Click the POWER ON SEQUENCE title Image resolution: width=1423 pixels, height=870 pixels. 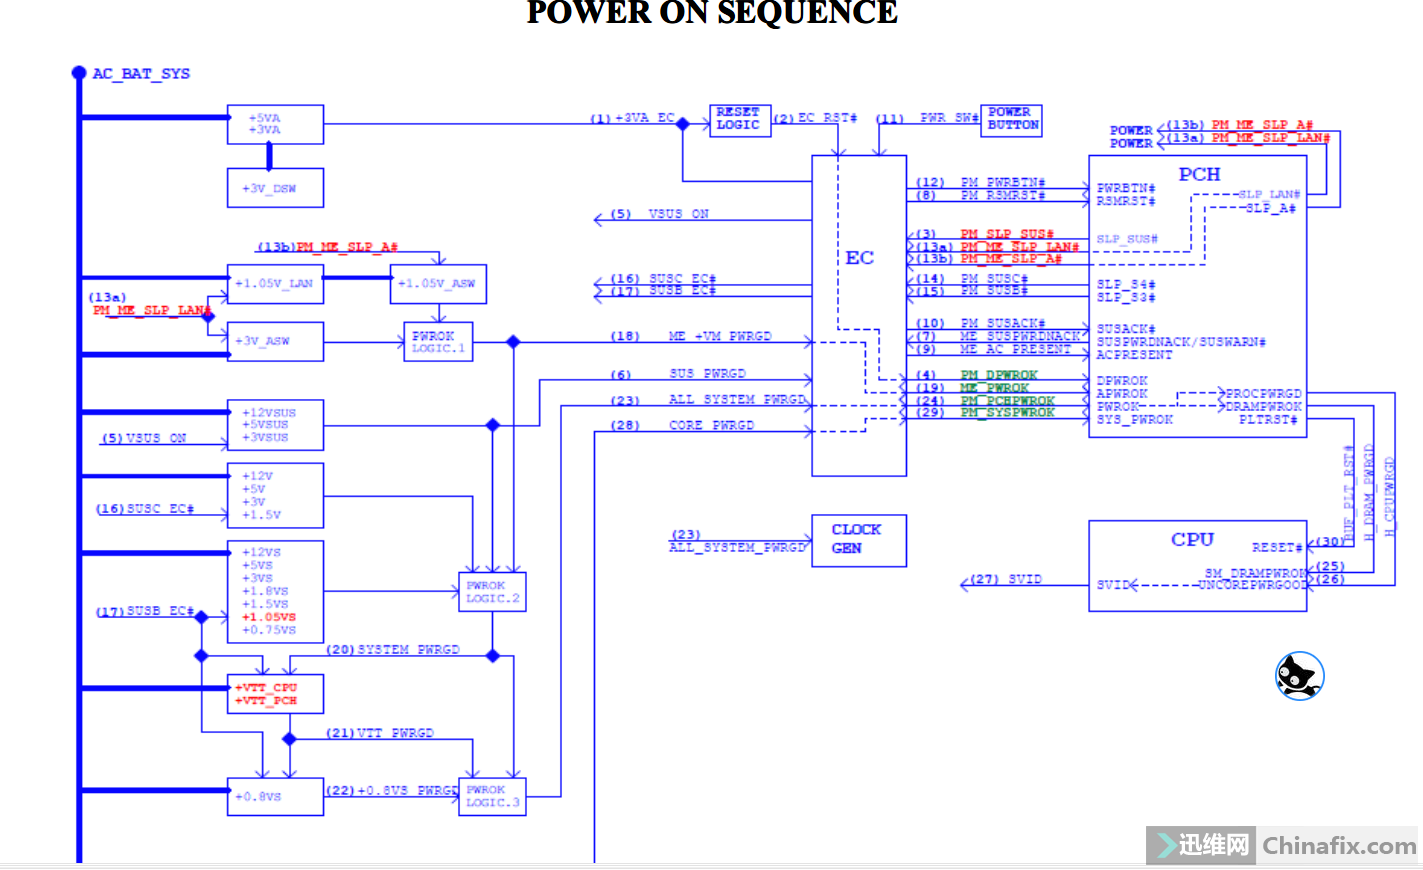pyautogui.click(x=712, y=13)
